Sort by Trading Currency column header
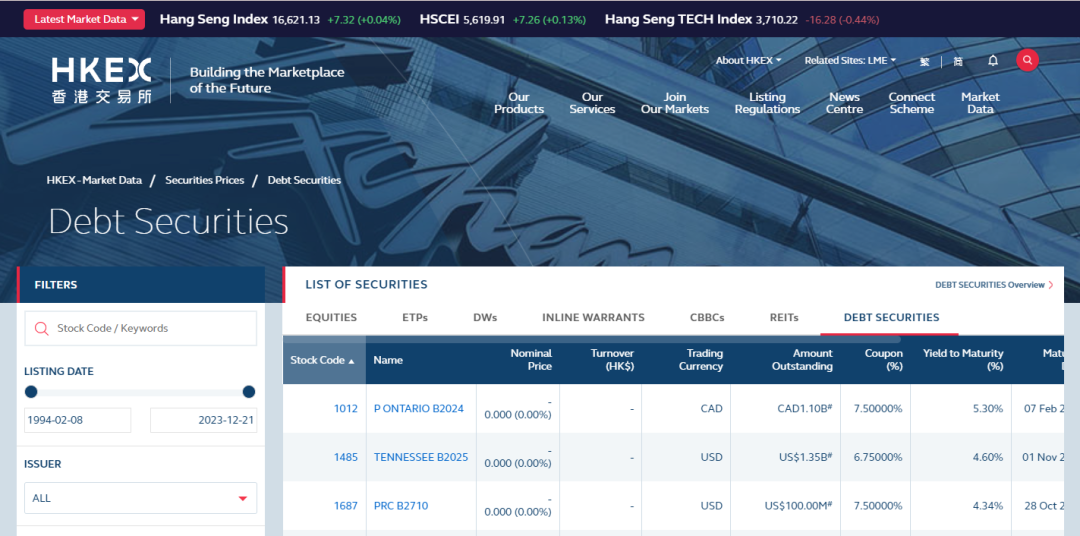The image size is (1080, 536). click(x=700, y=360)
